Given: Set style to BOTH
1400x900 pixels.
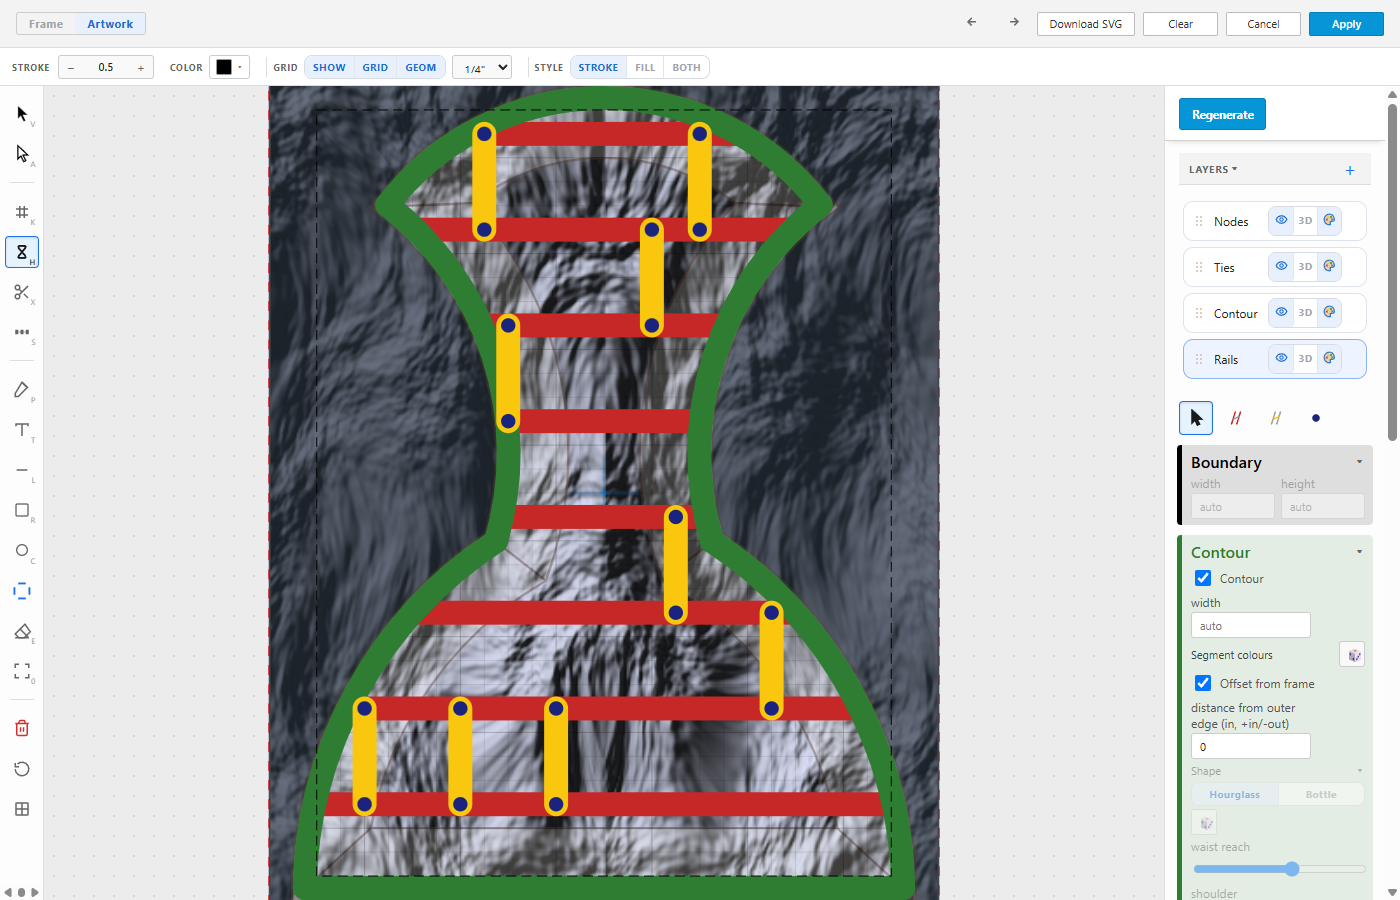Looking at the screenshot, I should (x=686, y=67).
